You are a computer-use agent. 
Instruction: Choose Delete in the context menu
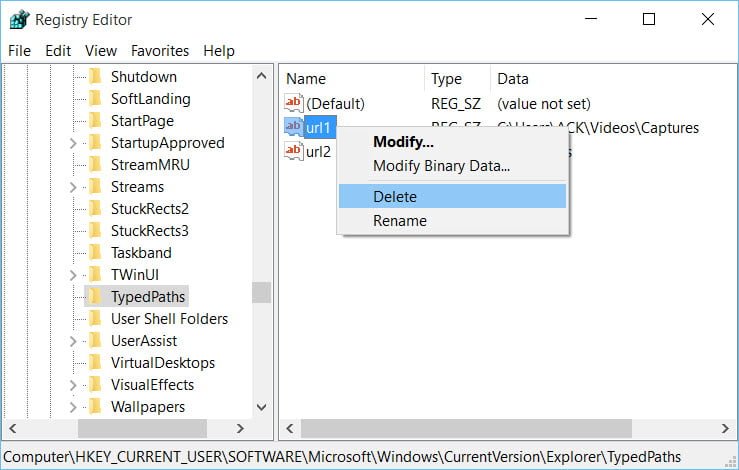click(x=452, y=196)
